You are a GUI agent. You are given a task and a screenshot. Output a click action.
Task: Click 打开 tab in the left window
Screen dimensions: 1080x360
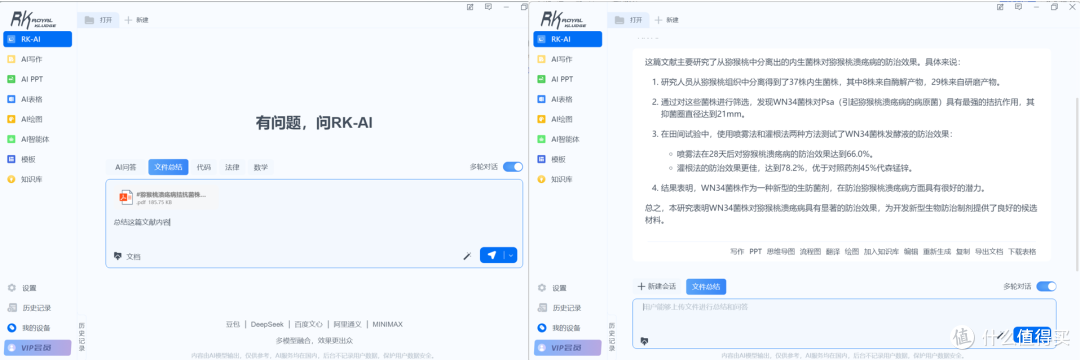pyautogui.click(x=98, y=20)
